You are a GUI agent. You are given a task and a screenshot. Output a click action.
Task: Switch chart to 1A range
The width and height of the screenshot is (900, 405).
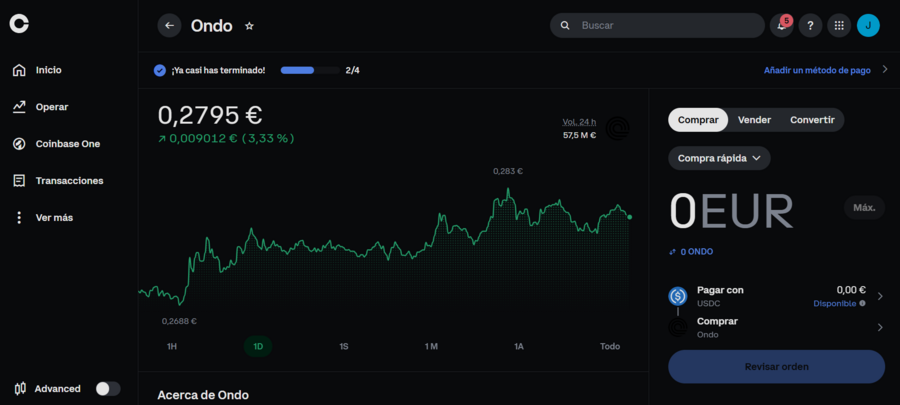[x=519, y=346]
